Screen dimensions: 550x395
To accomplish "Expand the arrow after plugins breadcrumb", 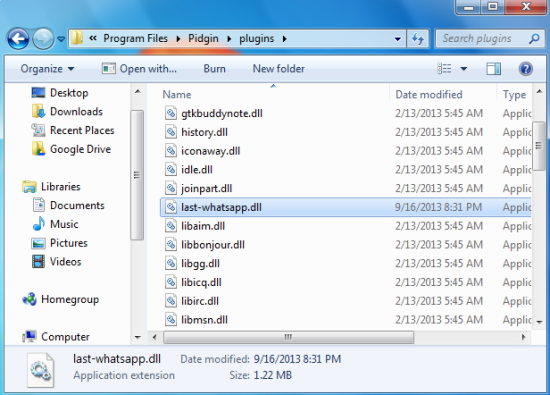I will pos(284,39).
